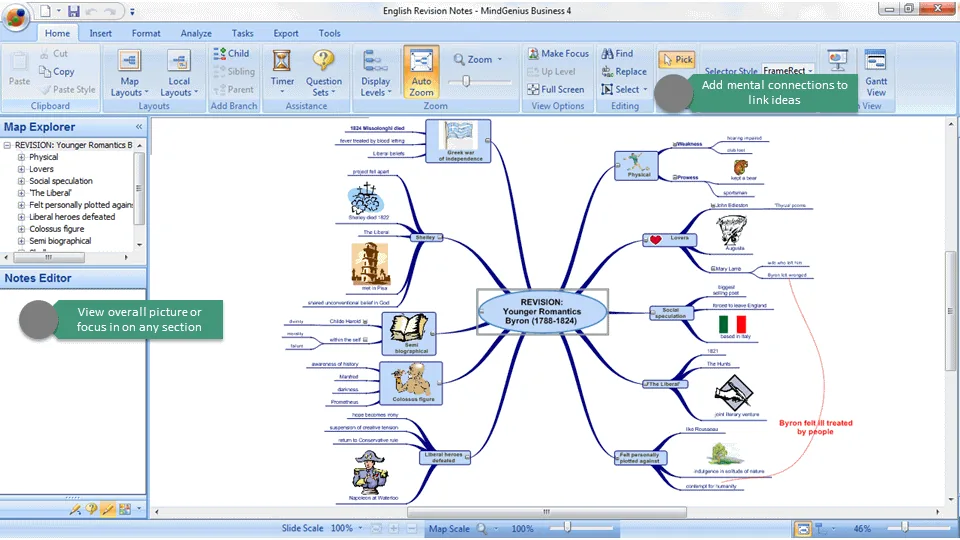Viewport: 960px width, 540px height.
Task: Open the Analyze ribbon tab
Action: click(x=196, y=33)
